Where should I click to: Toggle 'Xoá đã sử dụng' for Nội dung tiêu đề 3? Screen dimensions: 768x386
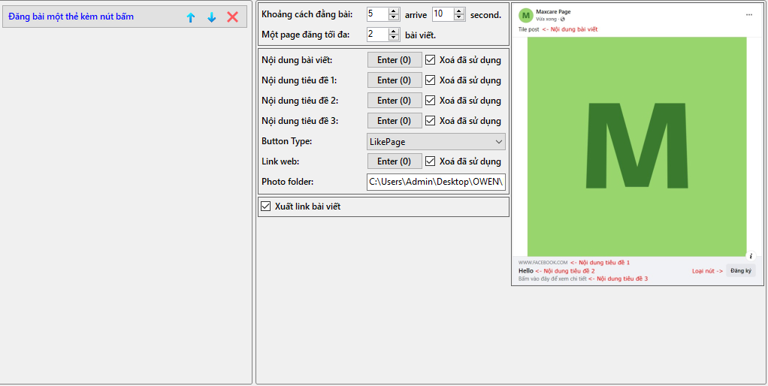(x=430, y=121)
